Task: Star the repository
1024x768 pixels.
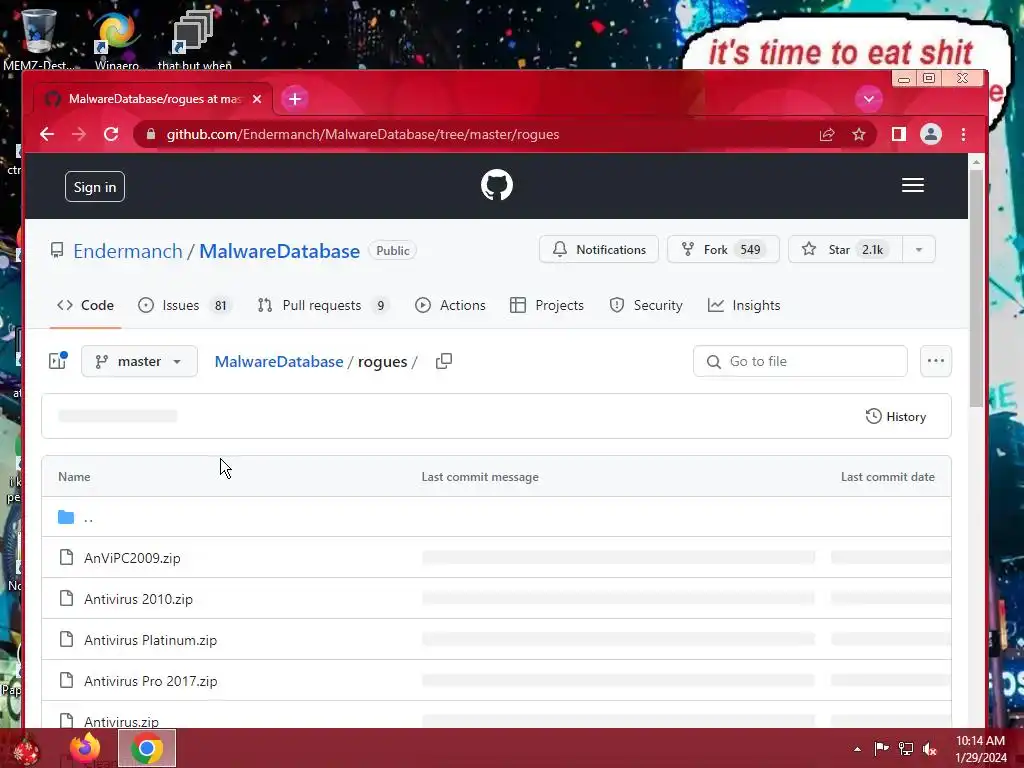Action: tap(845, 249)
